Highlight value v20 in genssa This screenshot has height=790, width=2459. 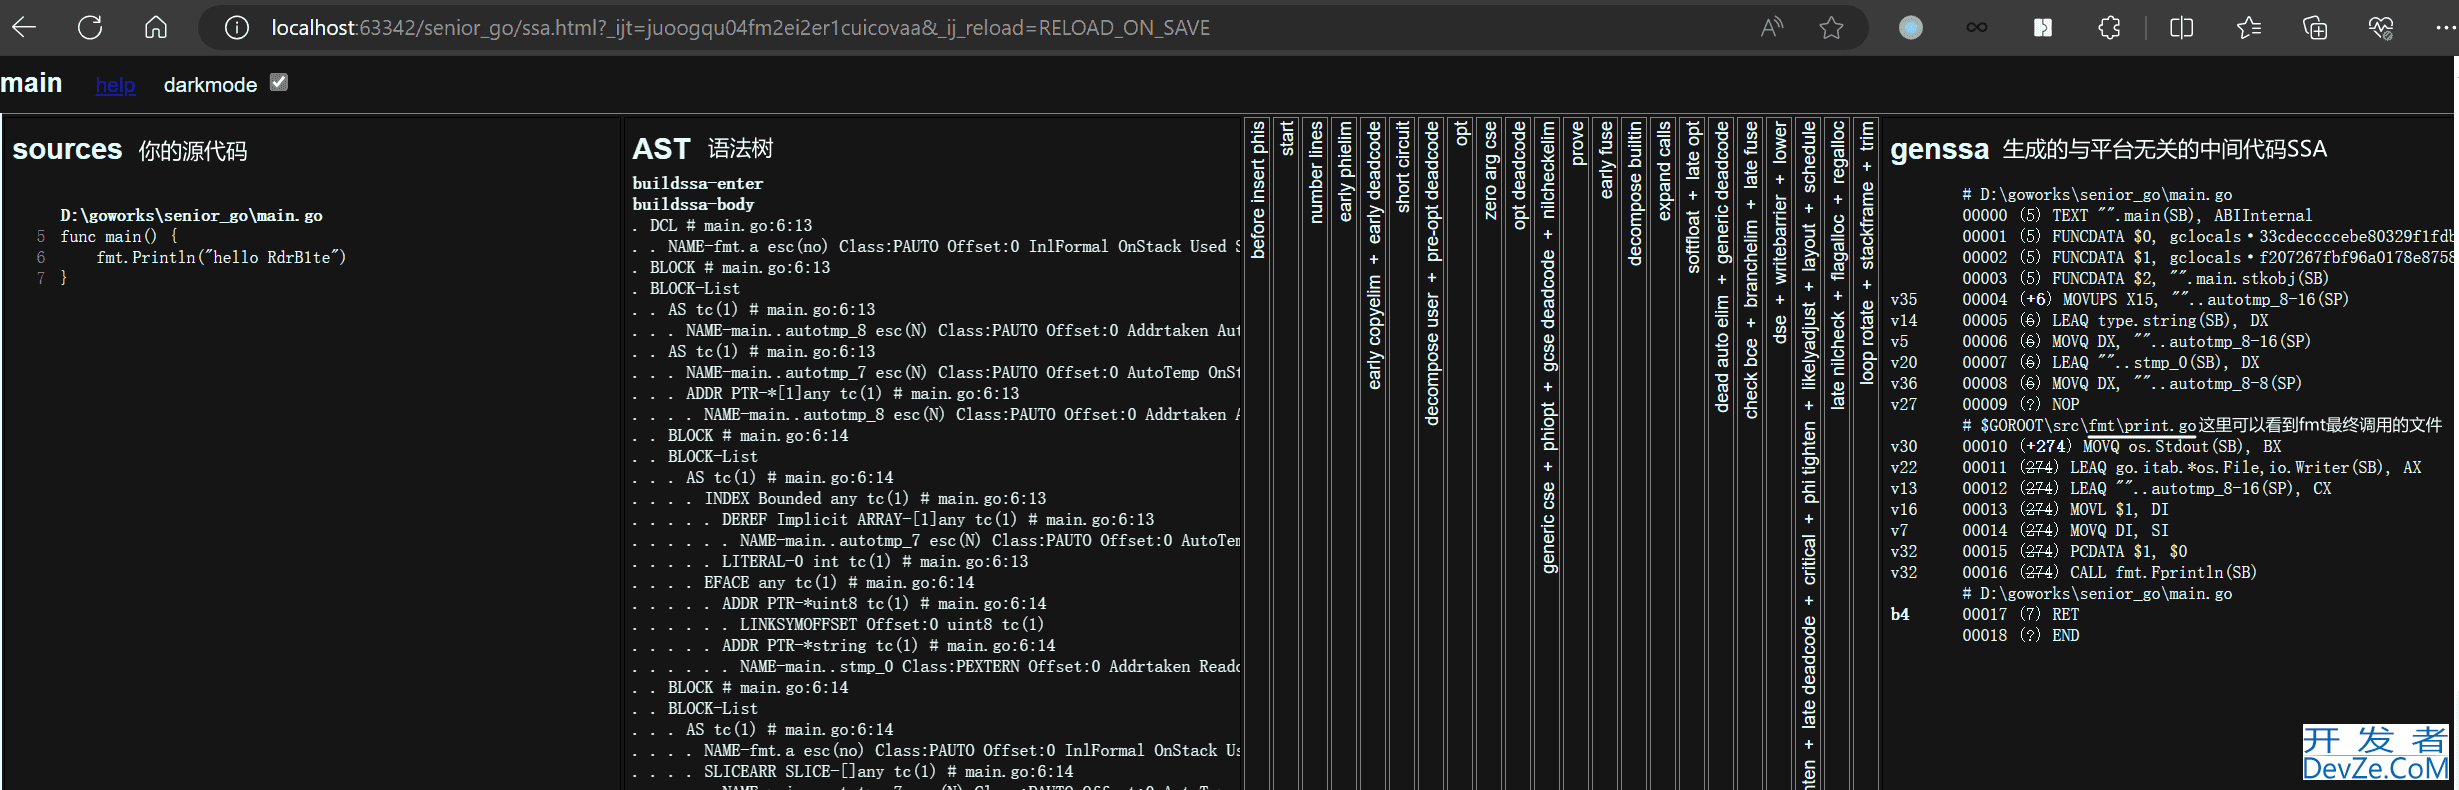(x=1903, y=362)
